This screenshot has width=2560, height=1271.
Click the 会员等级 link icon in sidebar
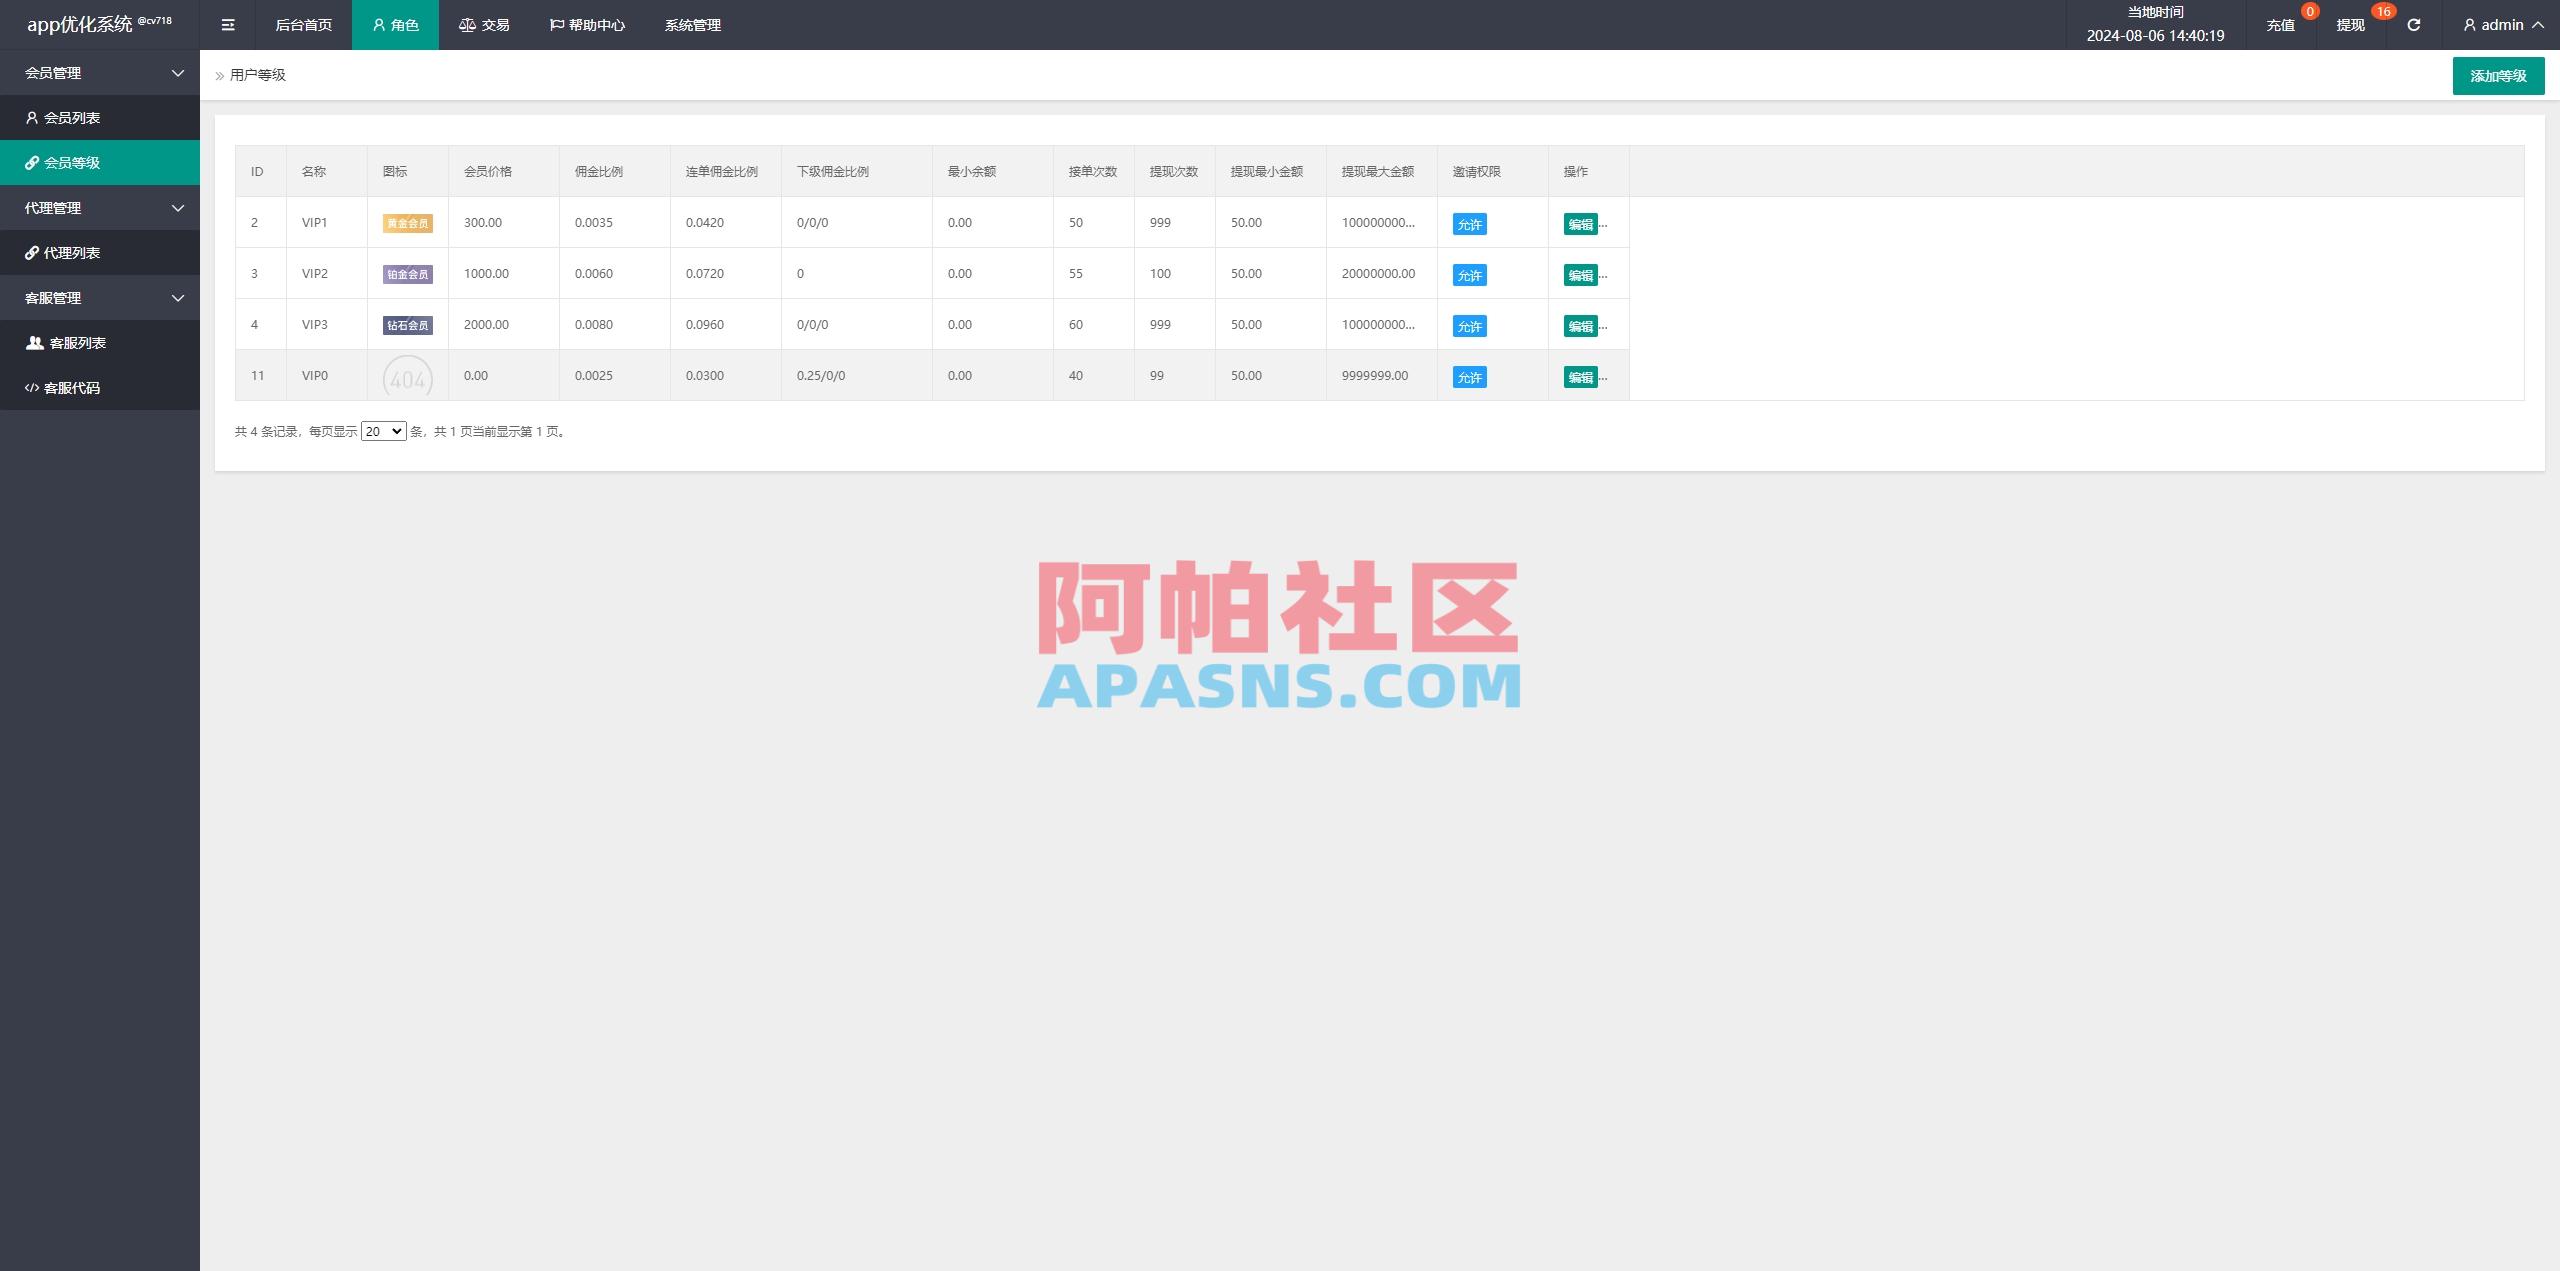tap(31, 162)
